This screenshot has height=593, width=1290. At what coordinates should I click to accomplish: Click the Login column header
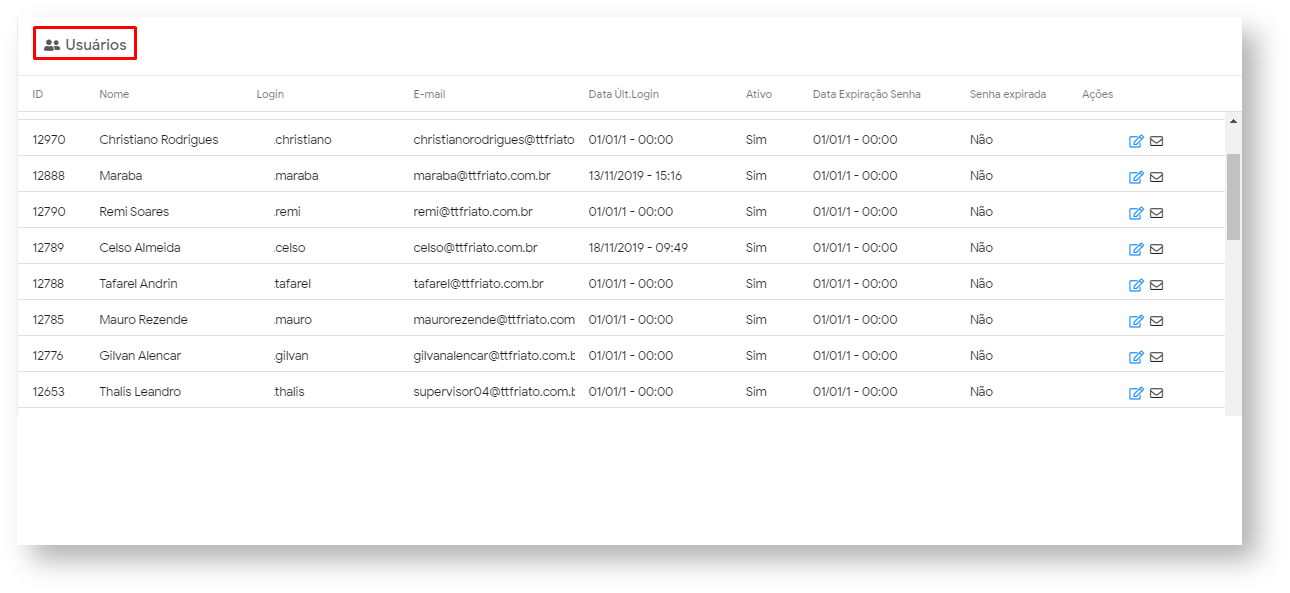pos(270,94)
